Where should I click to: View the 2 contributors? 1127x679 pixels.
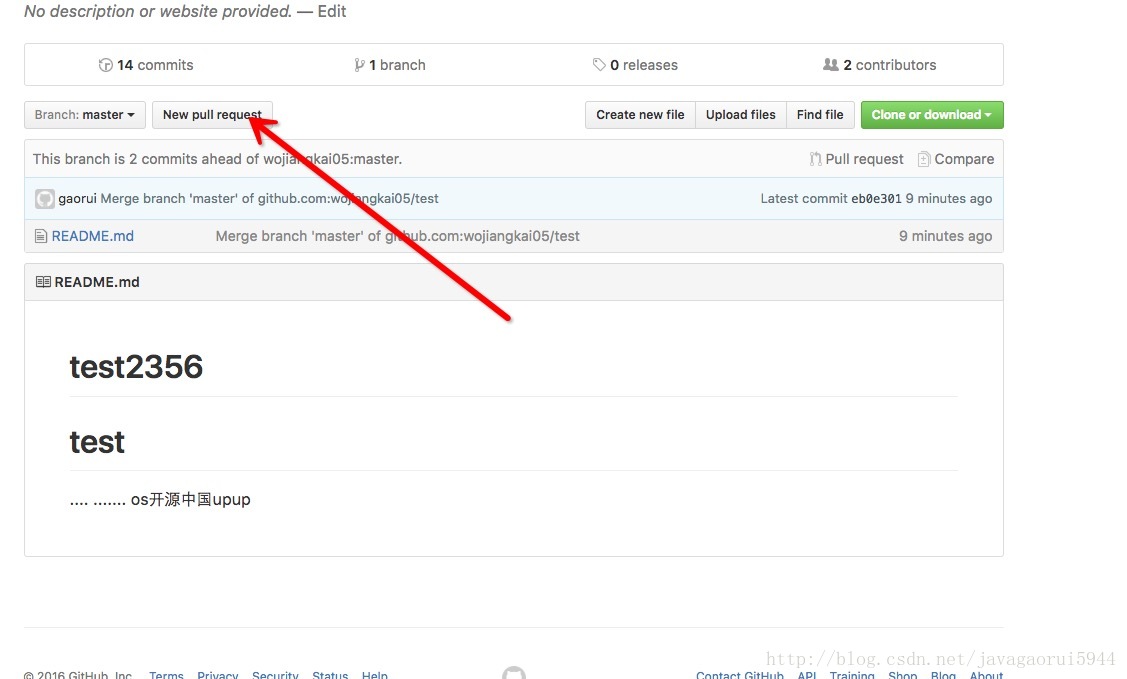click(x=879, y=65)
